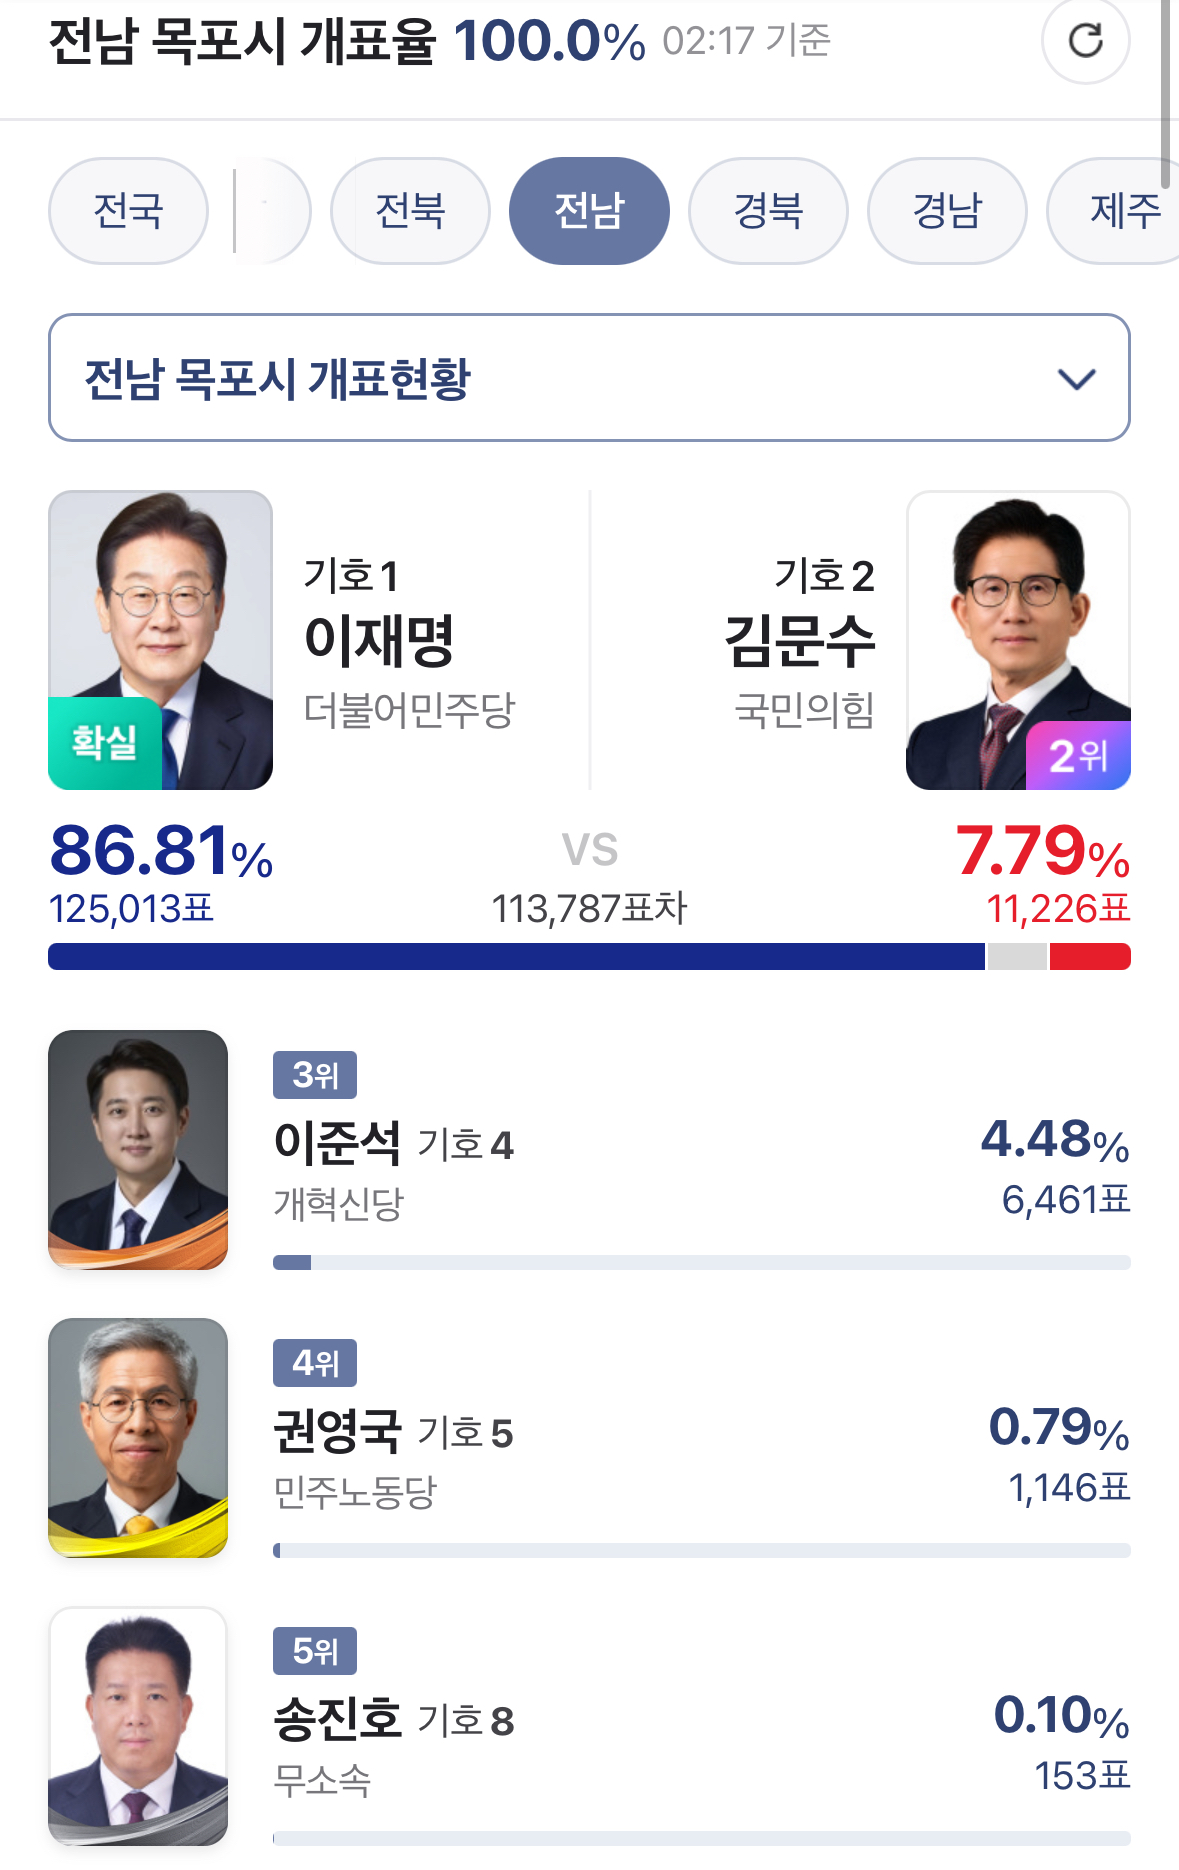This screenshot has width=1179, height=1870.
Task: Click the blue-red vote share bar
Action: coord(589,957)
